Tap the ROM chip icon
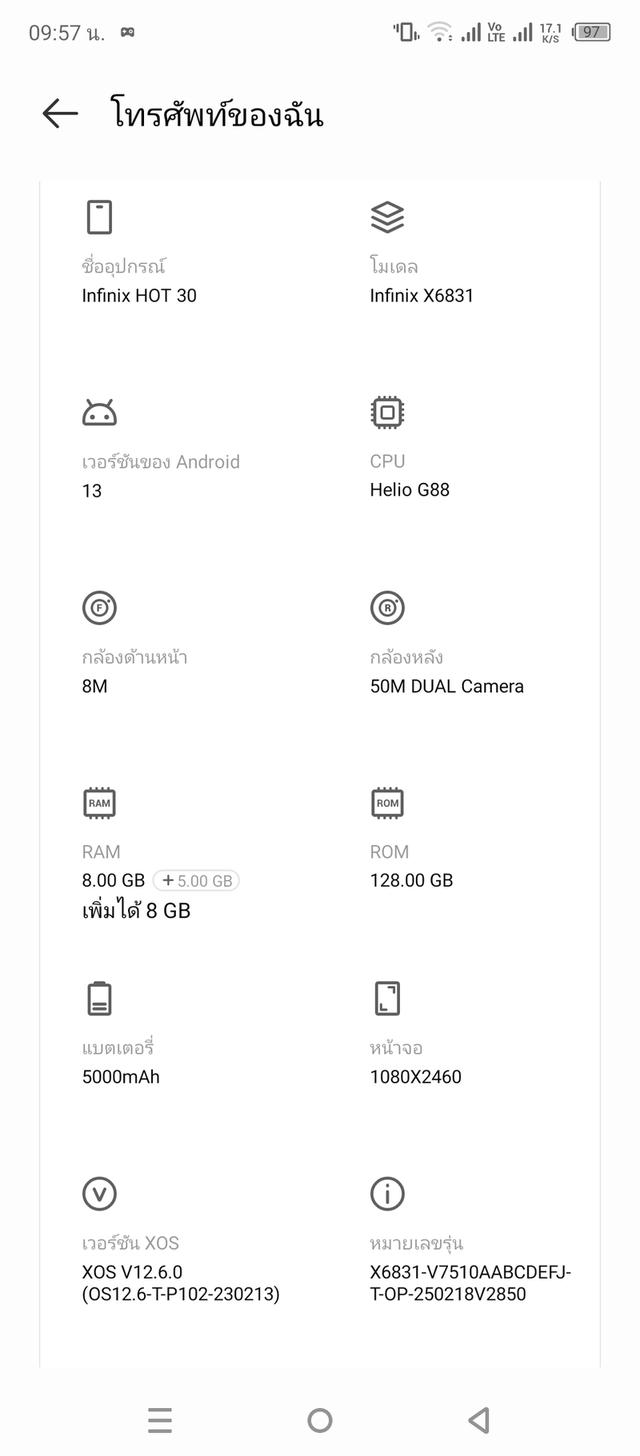The height and width of the screenshot is (1456, 640). point(387,802)
